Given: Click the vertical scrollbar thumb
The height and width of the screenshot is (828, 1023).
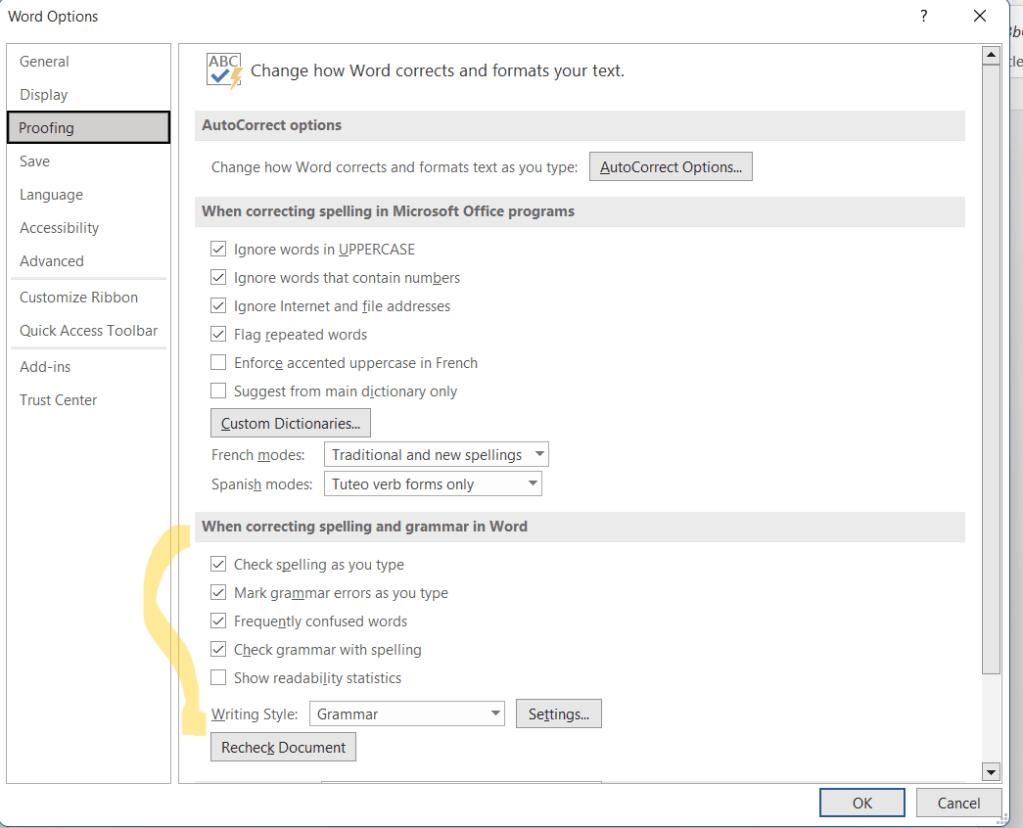Looking at the screenshot, I should click(991, 370).
